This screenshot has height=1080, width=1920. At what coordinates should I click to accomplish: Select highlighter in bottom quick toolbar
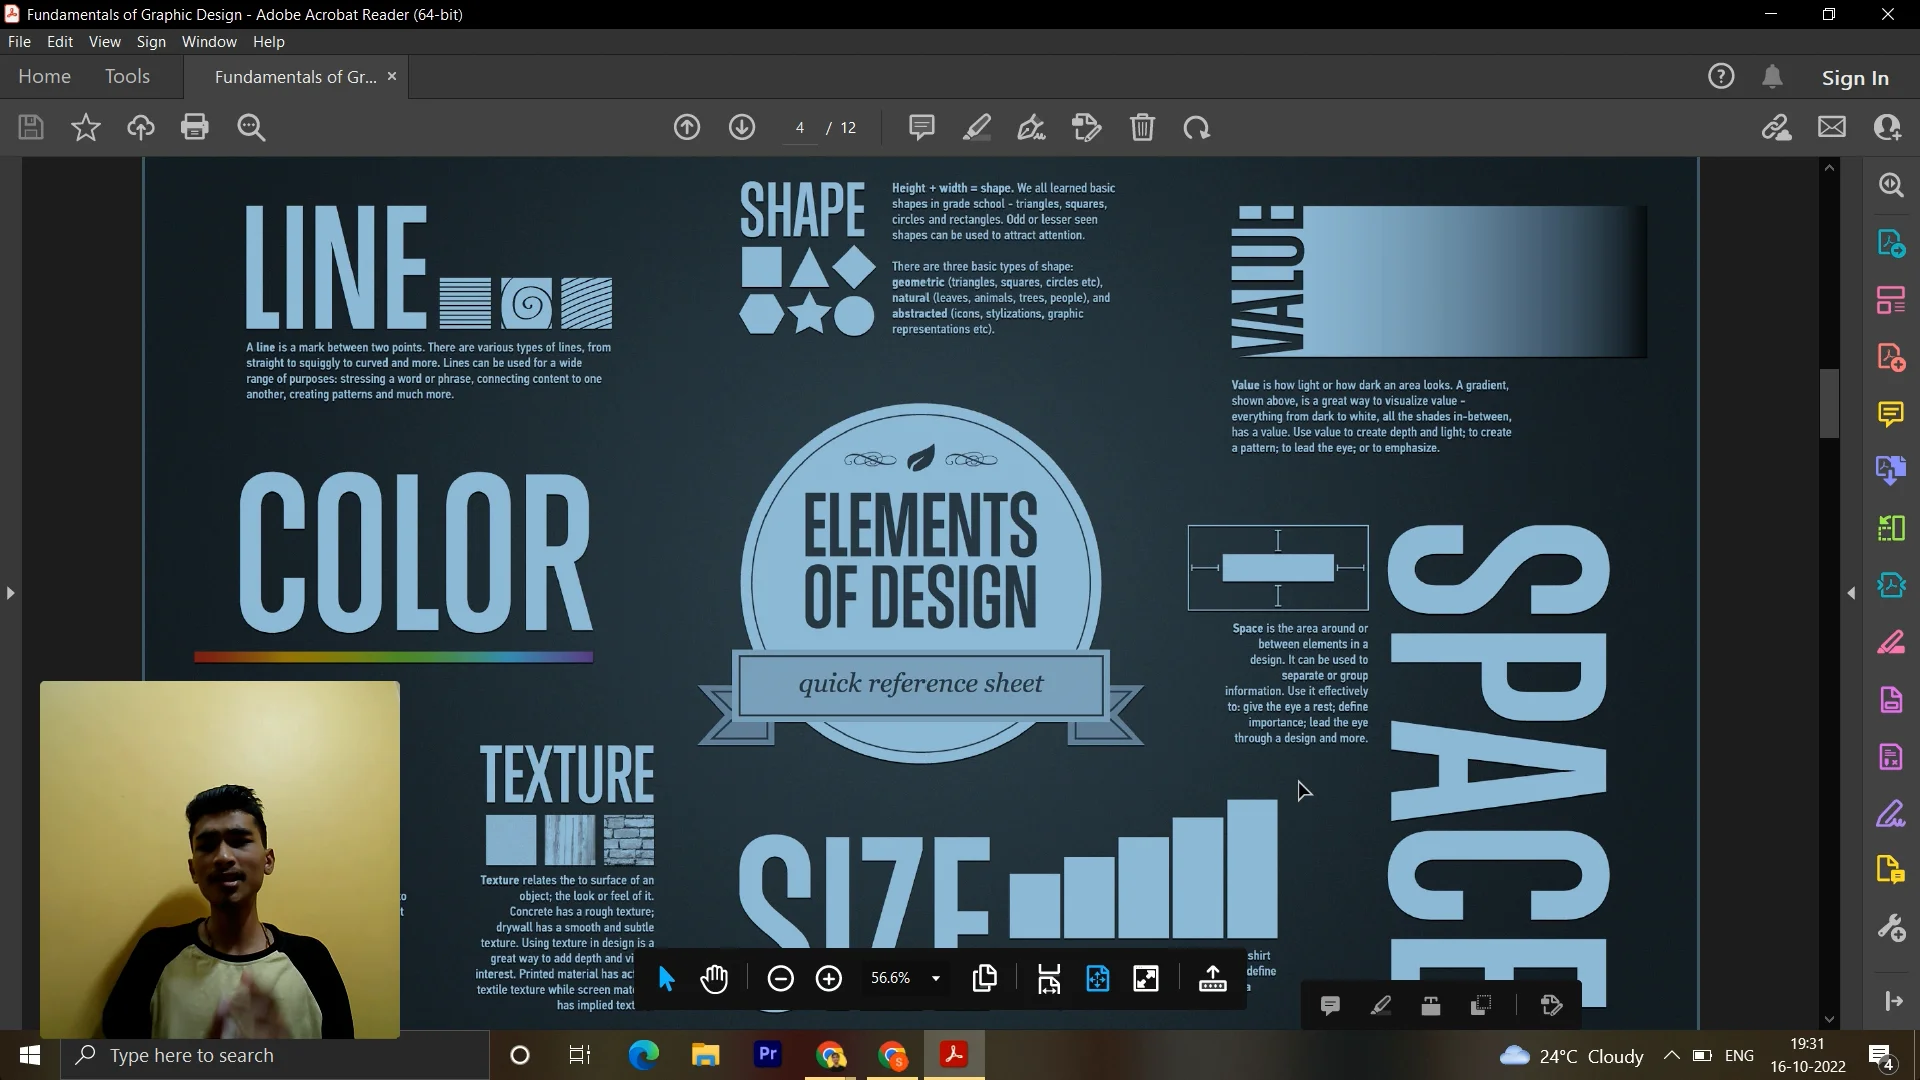pyautogui.click(x=1380, y=1005)
